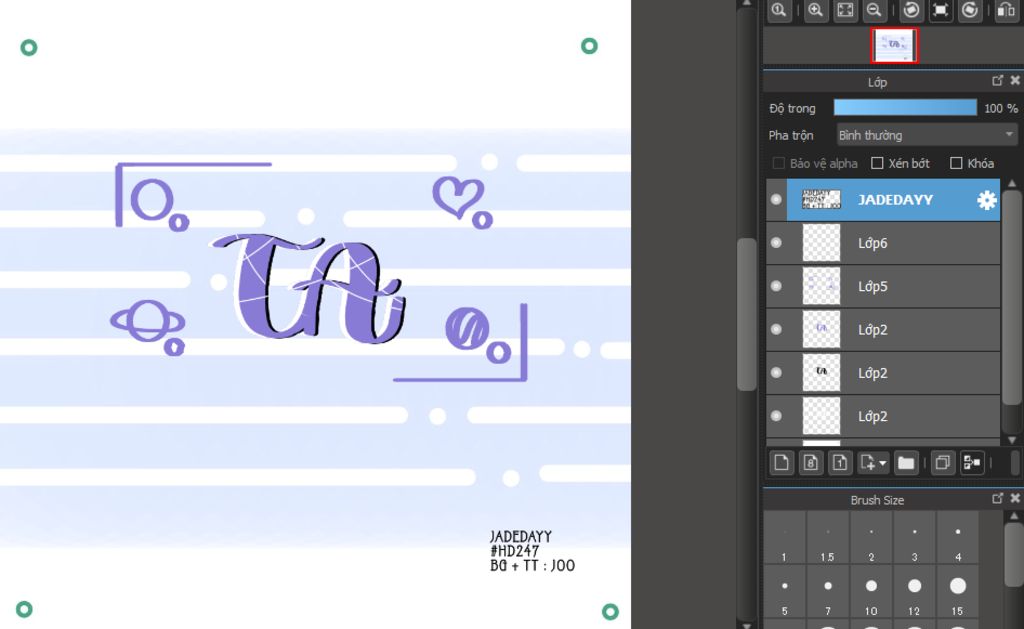Click layer list scroll up arrow

coord(1012,183)
